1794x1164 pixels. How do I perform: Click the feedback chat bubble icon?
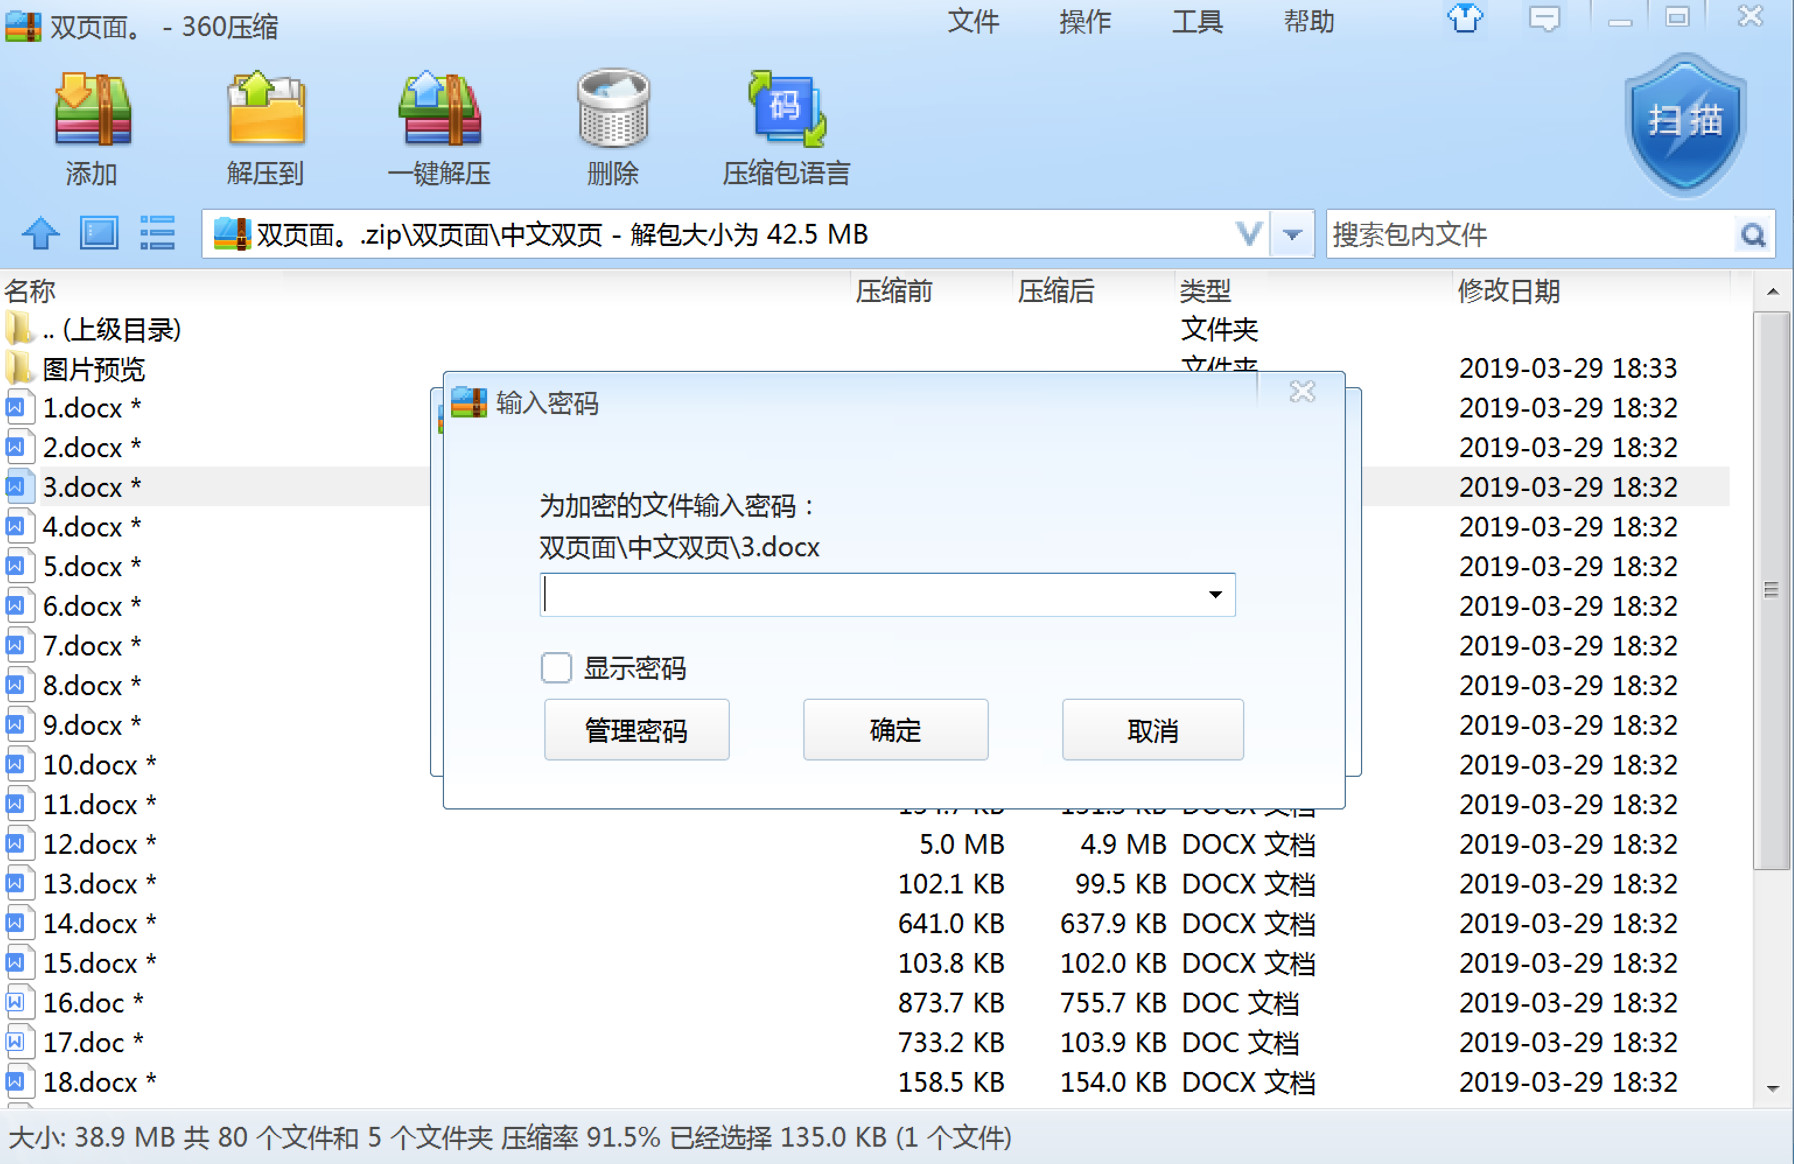tap(1545, 20)
